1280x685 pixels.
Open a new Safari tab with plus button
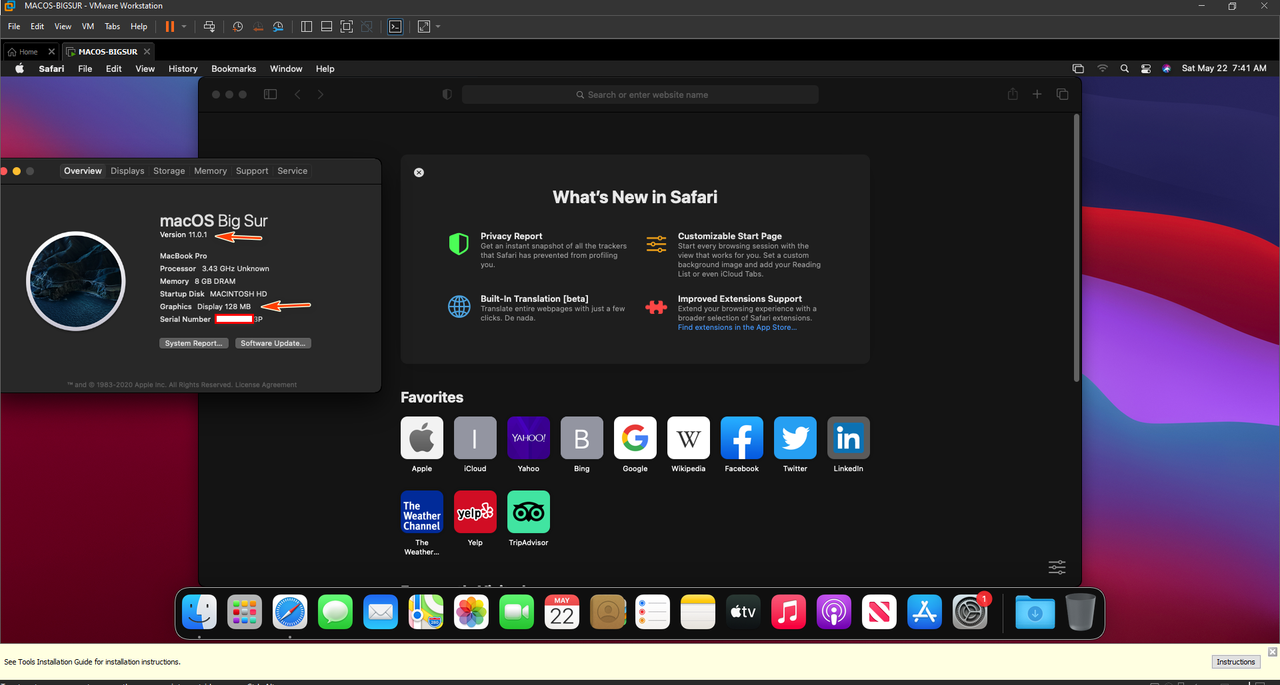click(x=1037, y=94)
